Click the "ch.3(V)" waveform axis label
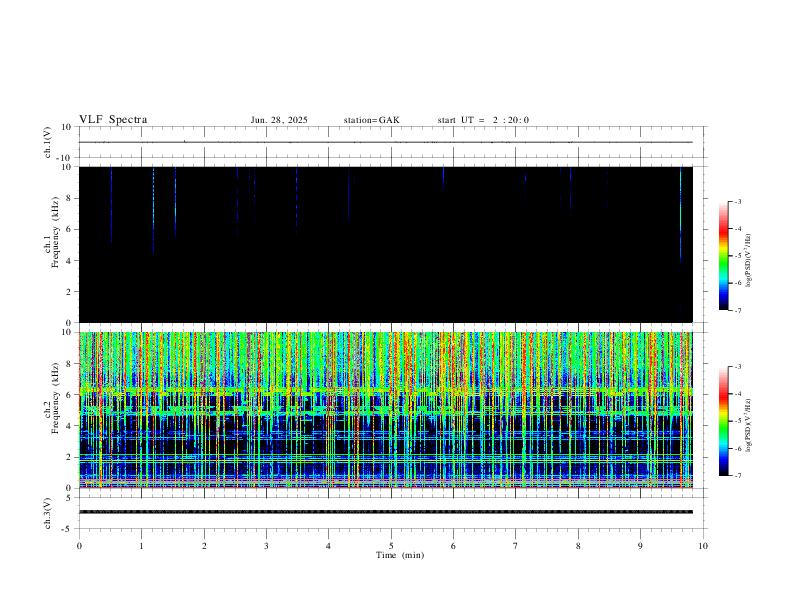Viewport: 792px width, 612px height. pyautogui.click(x=47, y=513)
